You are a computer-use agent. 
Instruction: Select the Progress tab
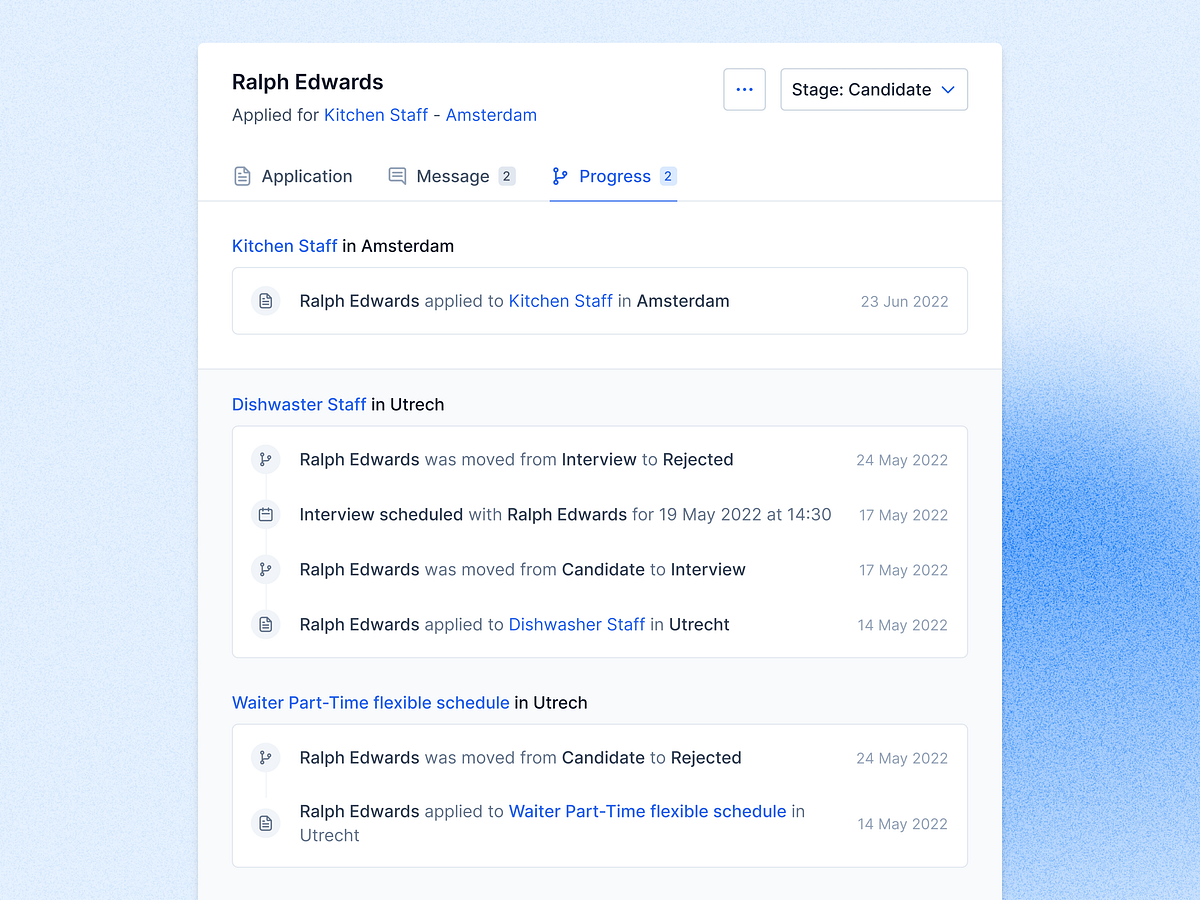[x=614, y=176]
